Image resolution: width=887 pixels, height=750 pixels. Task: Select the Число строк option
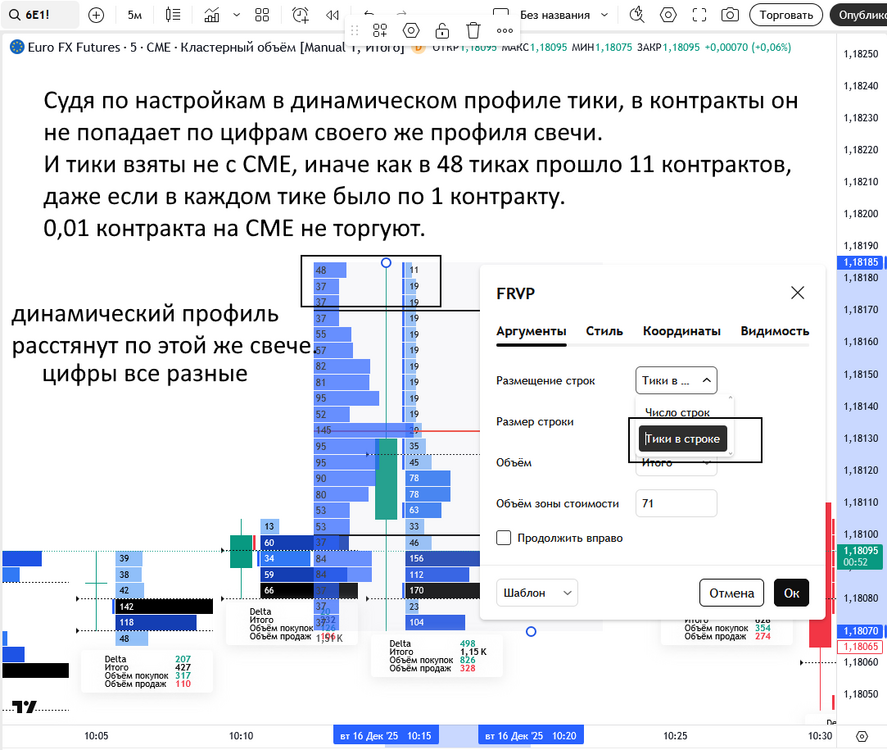point(677,412)
